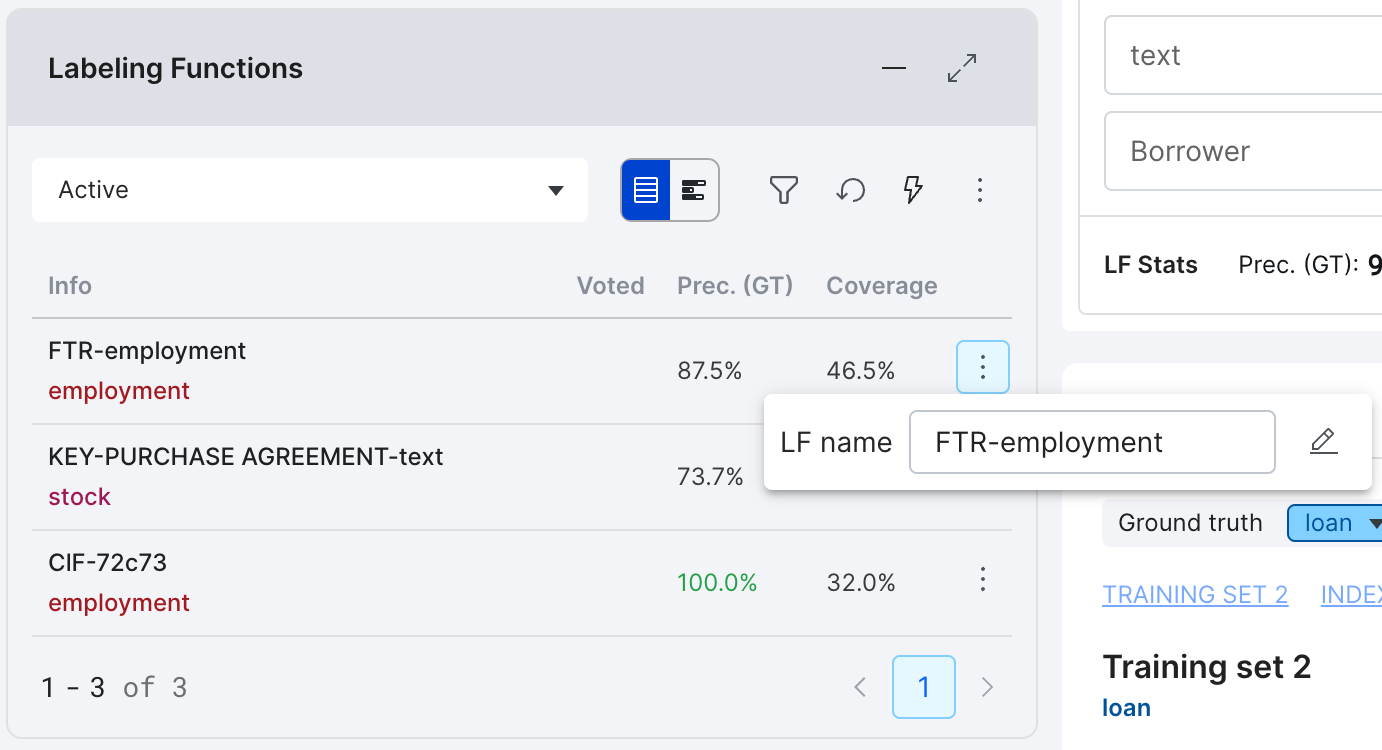Screen dimensions: 1382x750
Task: Click the lightning bolt icon
Action: [x=912, y=190]
